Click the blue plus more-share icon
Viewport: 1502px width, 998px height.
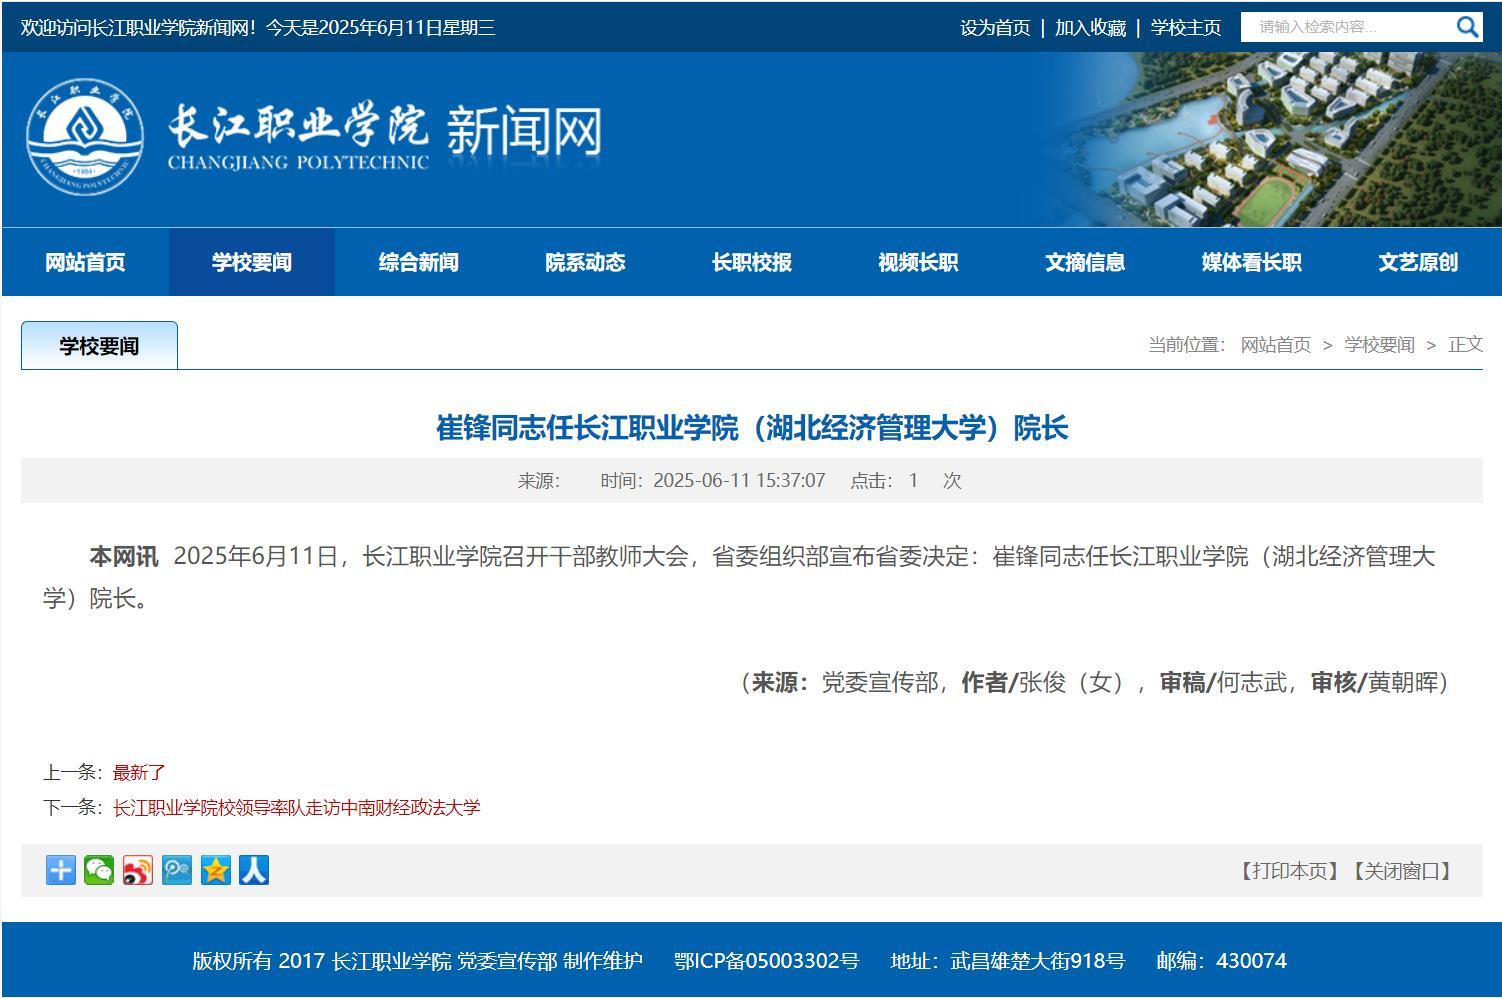(x=60, y=870)
